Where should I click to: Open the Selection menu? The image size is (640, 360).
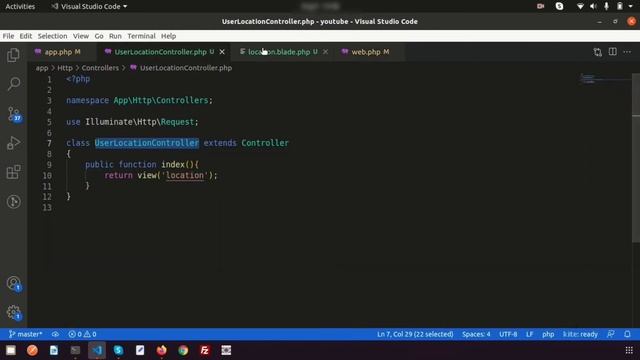[52, 36]
